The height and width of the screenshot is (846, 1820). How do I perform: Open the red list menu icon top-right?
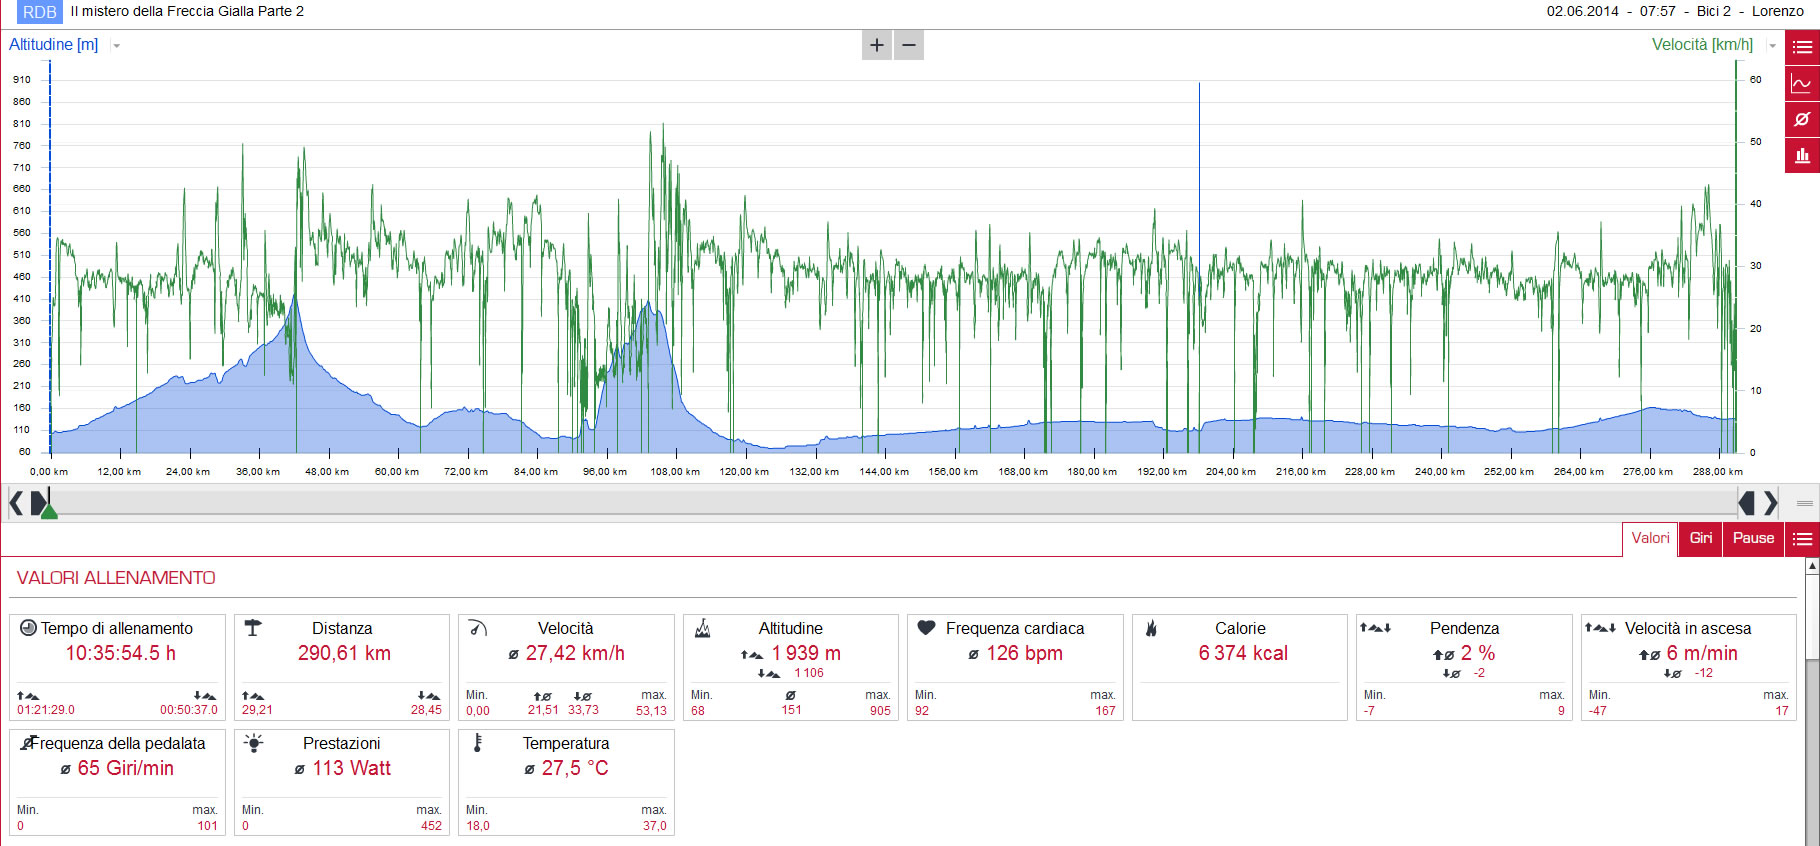point(1802,47)
